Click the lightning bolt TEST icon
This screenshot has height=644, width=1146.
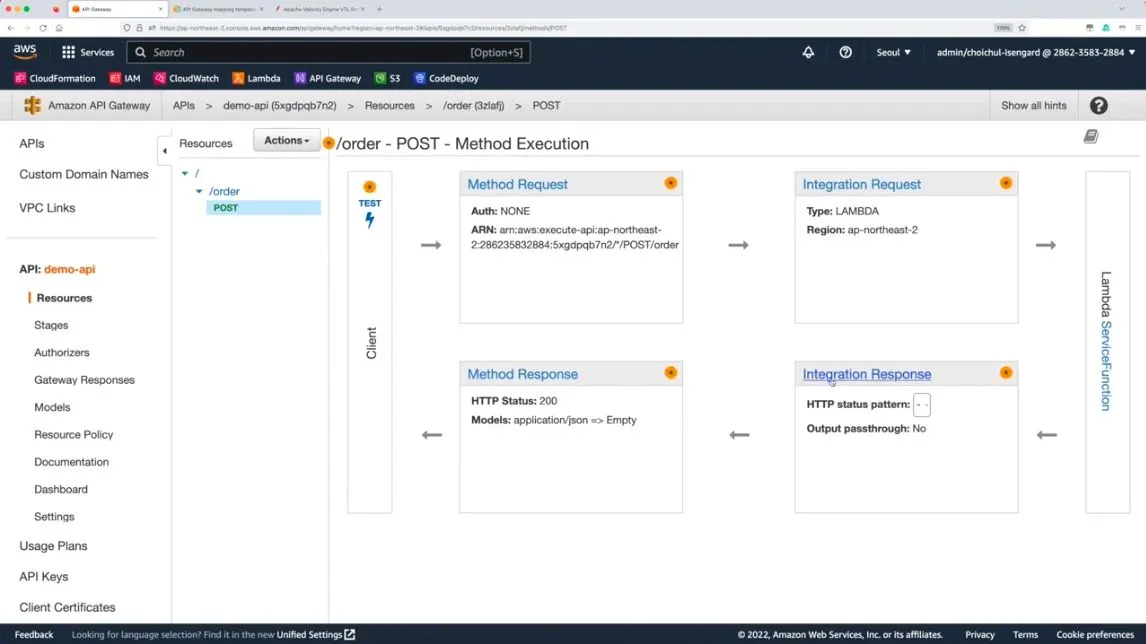[x=369, y=220]
